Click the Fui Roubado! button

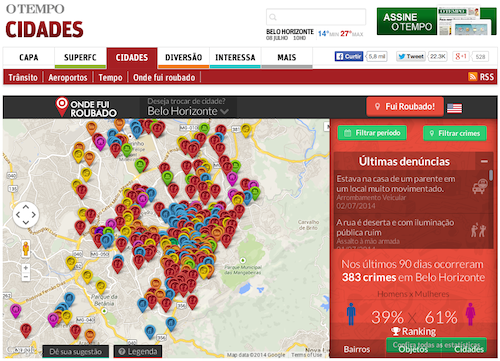point(405,106)
